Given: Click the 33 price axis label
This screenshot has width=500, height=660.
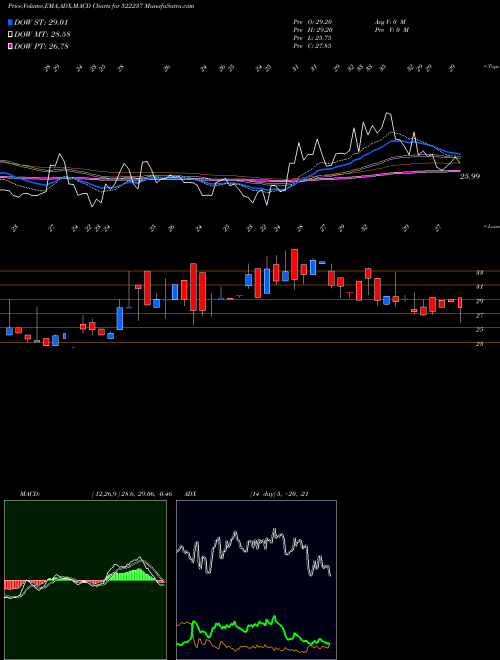Looking at the screenshot, I should coord(479,273).
